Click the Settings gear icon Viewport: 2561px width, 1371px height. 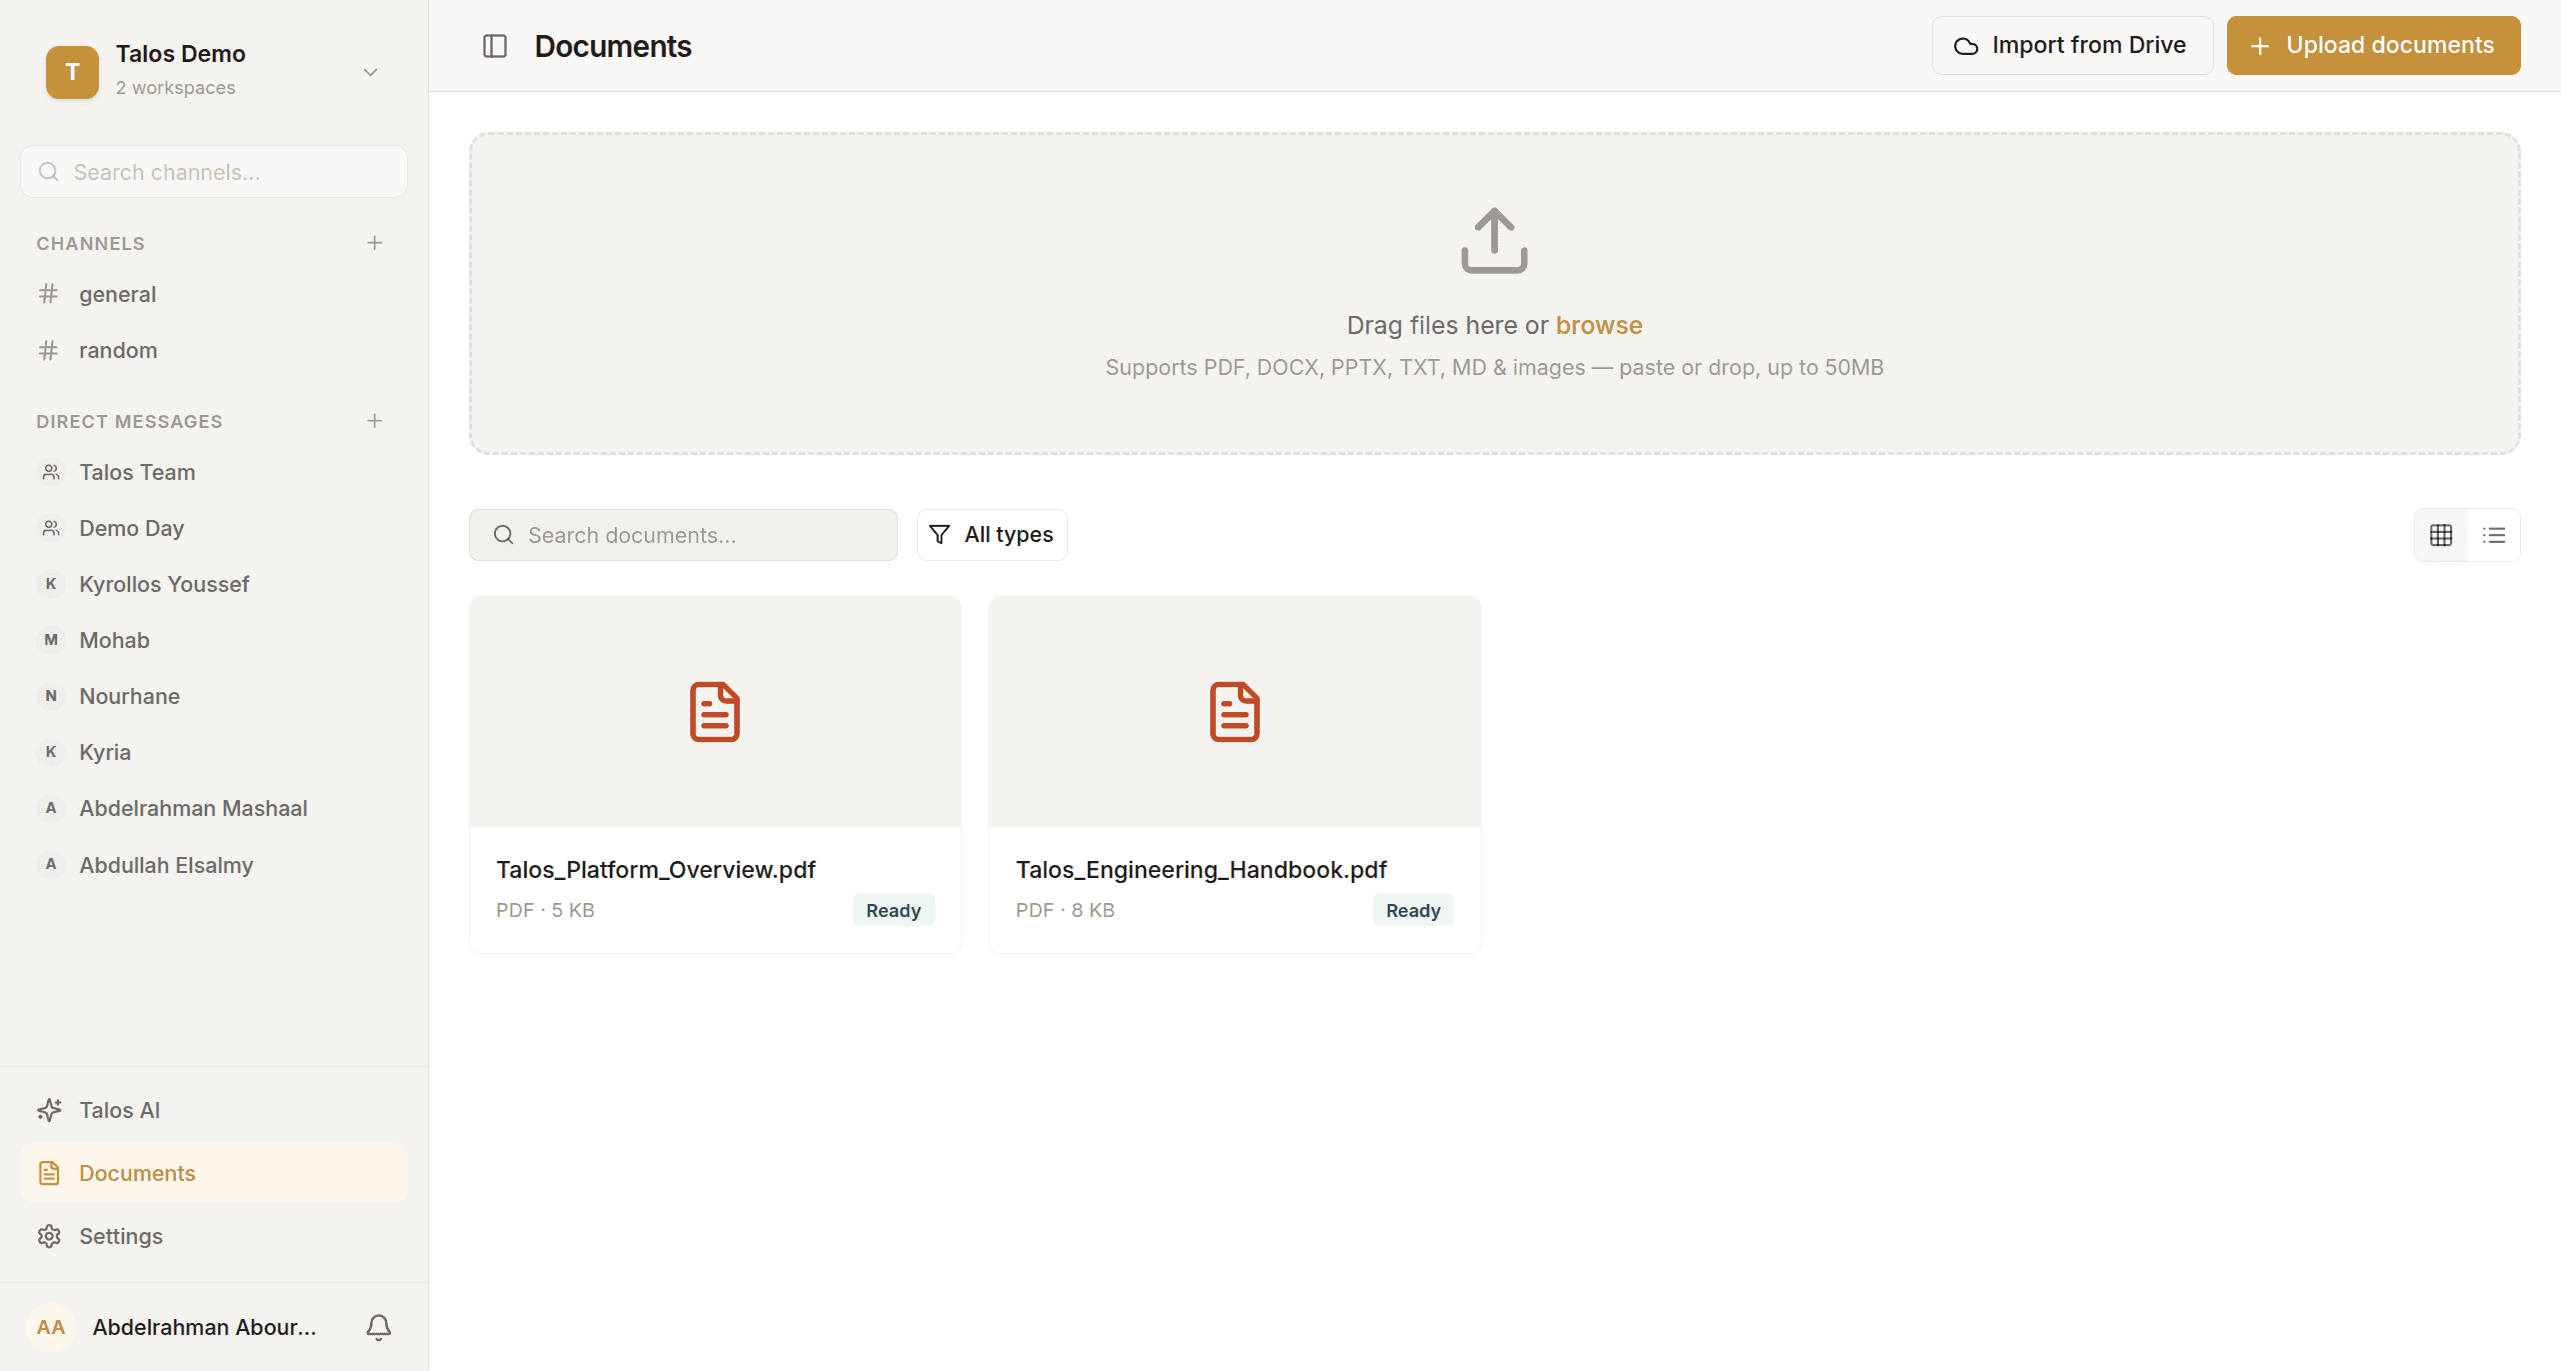click(49, 1236)
